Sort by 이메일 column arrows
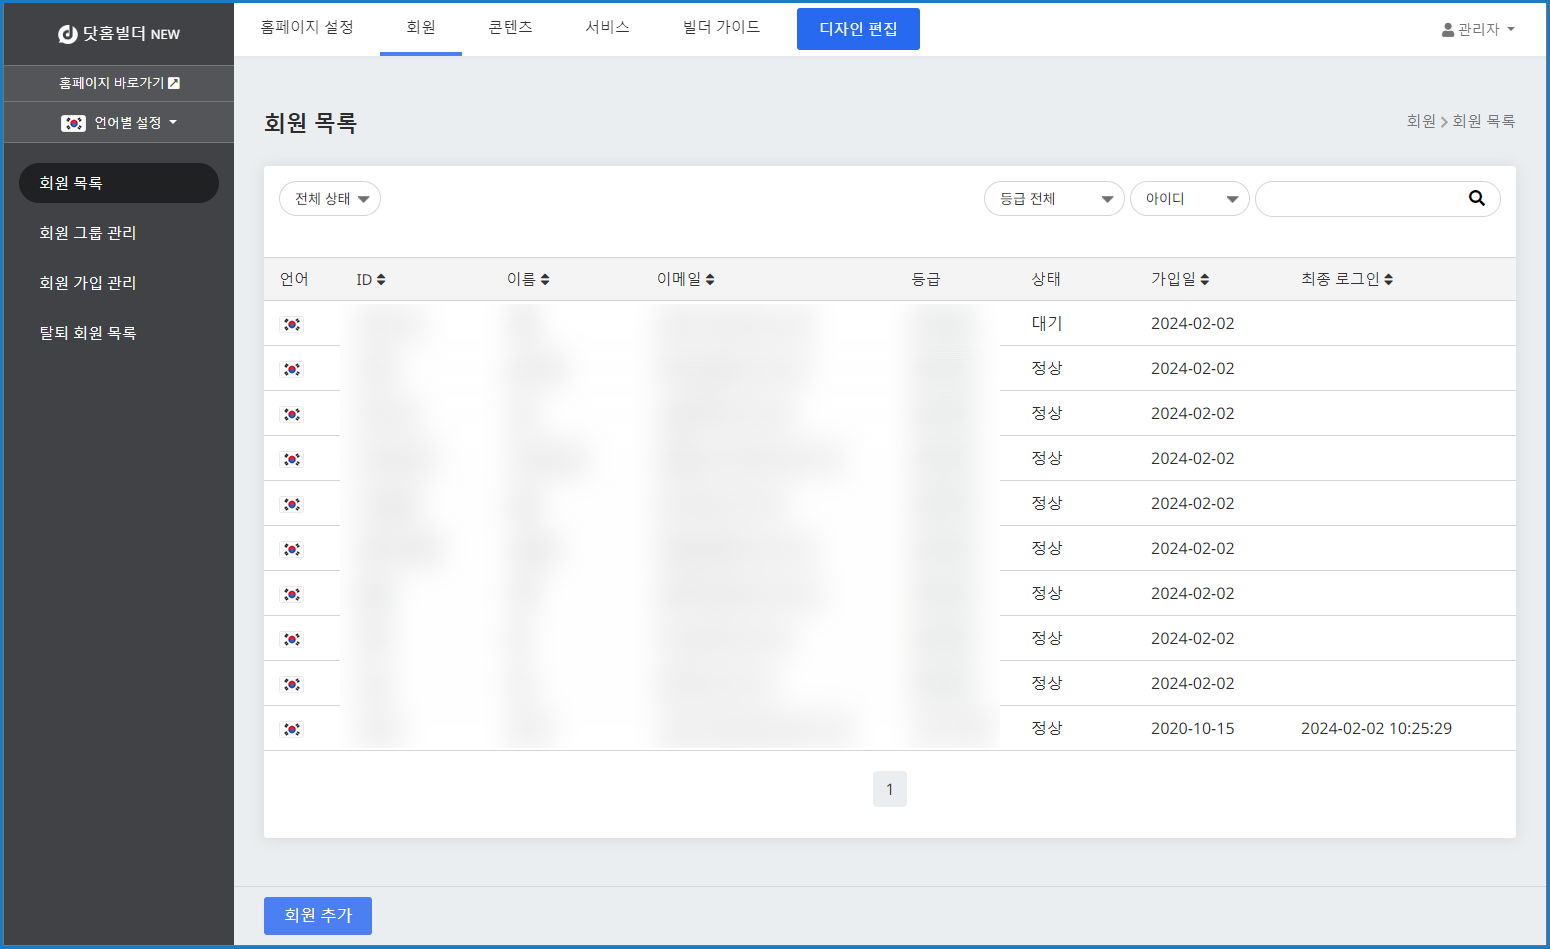This screenshot has width=1550, height=949. click(x=710, y=280)
